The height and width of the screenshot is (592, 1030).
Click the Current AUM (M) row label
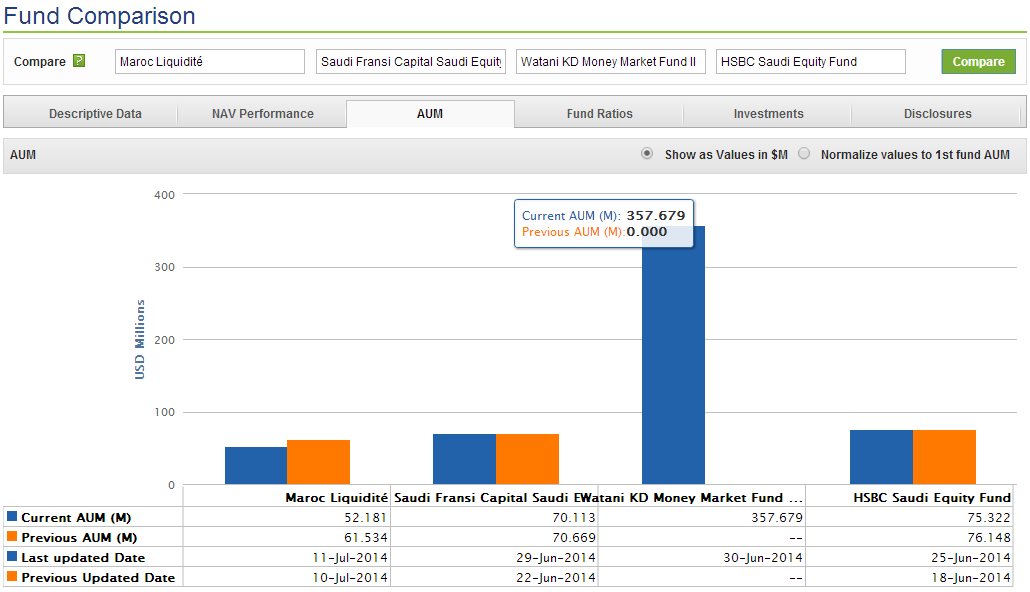(76, 518)
